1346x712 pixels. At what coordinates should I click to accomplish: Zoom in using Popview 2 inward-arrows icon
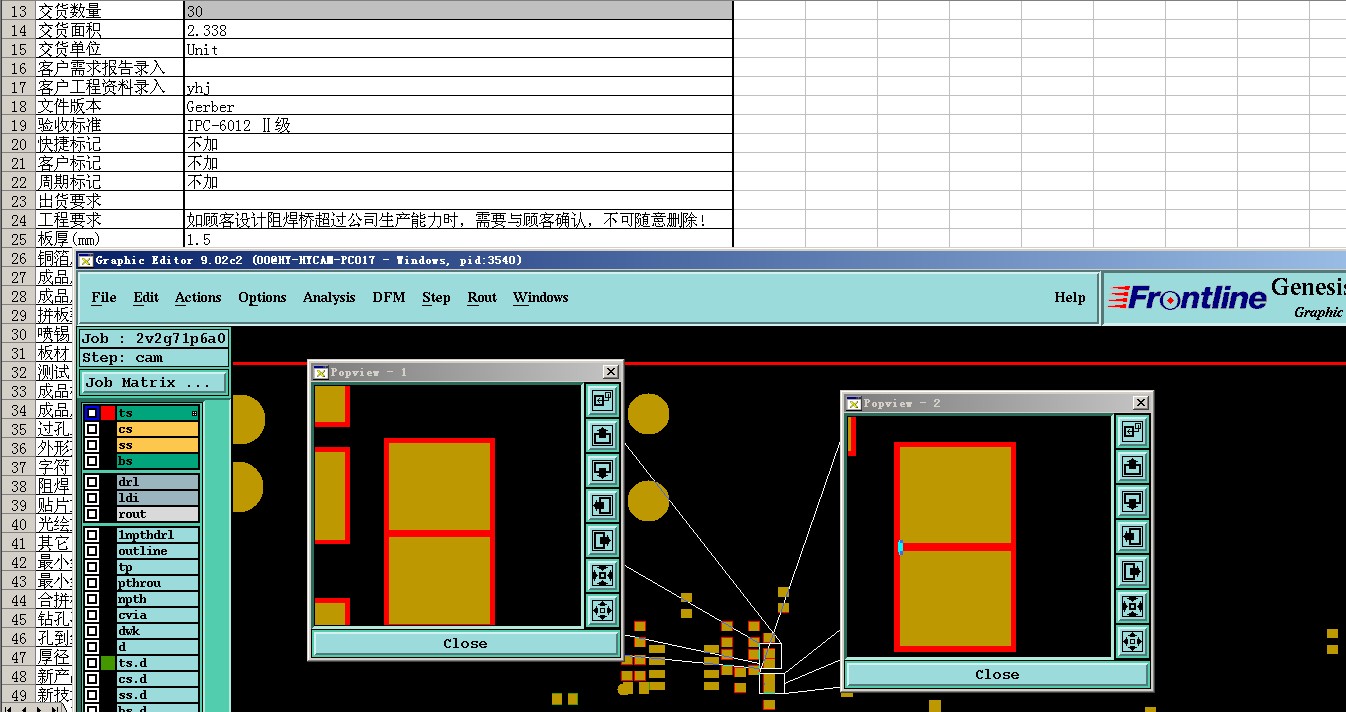coord(1132,607)
